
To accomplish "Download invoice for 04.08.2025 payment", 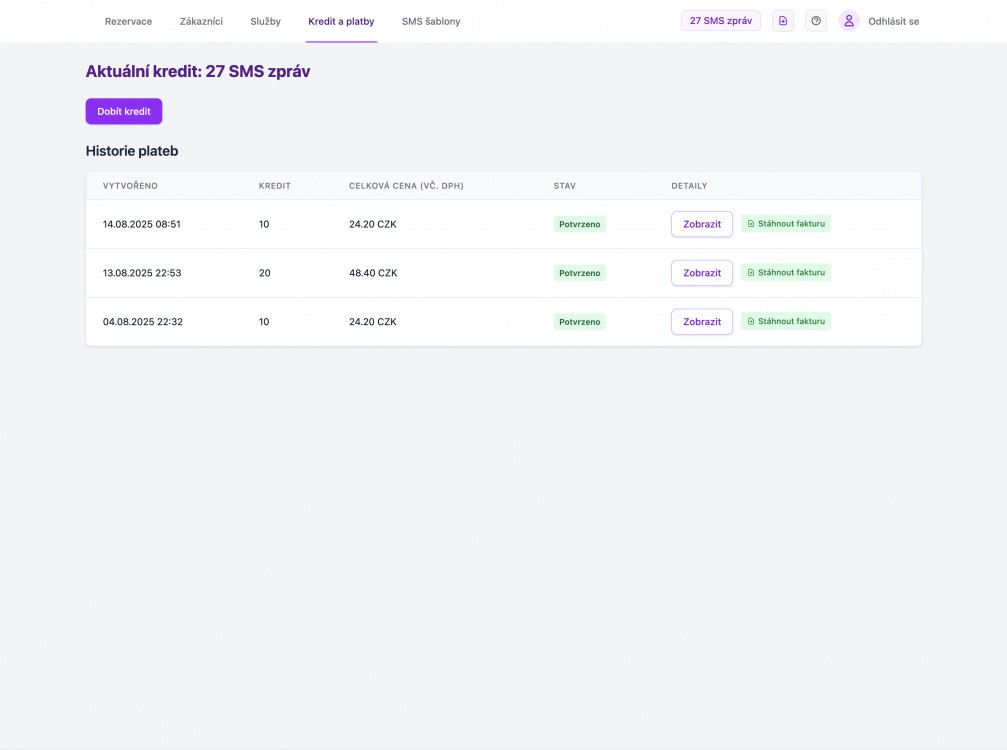I will [786, 321].
